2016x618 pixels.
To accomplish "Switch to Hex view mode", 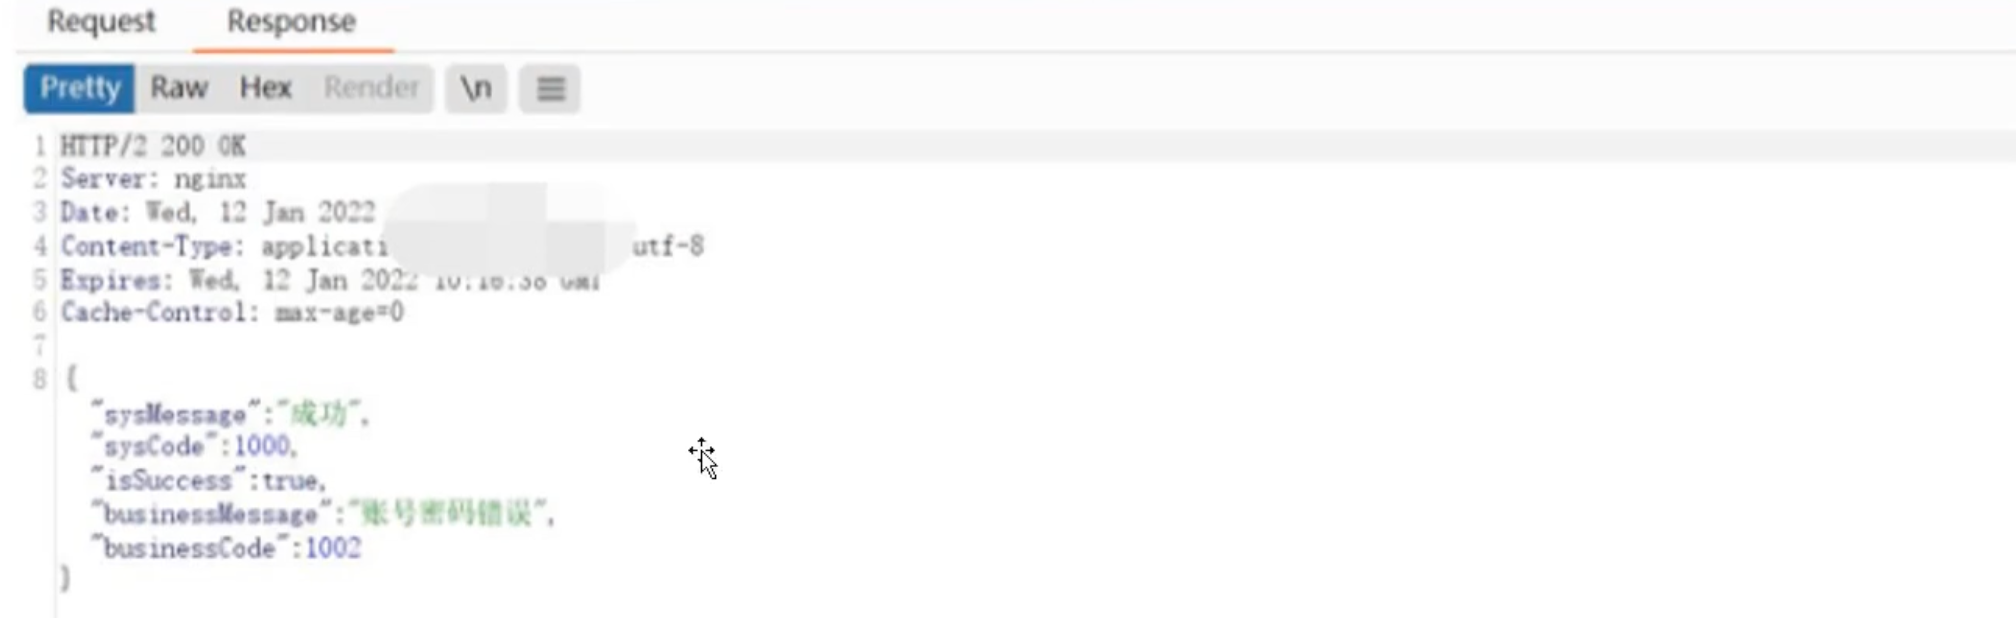I will [x=265, y=88].
